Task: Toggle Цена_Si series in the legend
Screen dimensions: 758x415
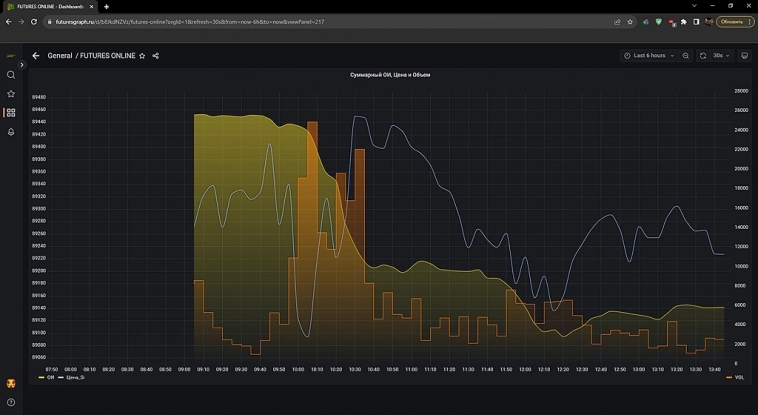Action: click(77, 378)
